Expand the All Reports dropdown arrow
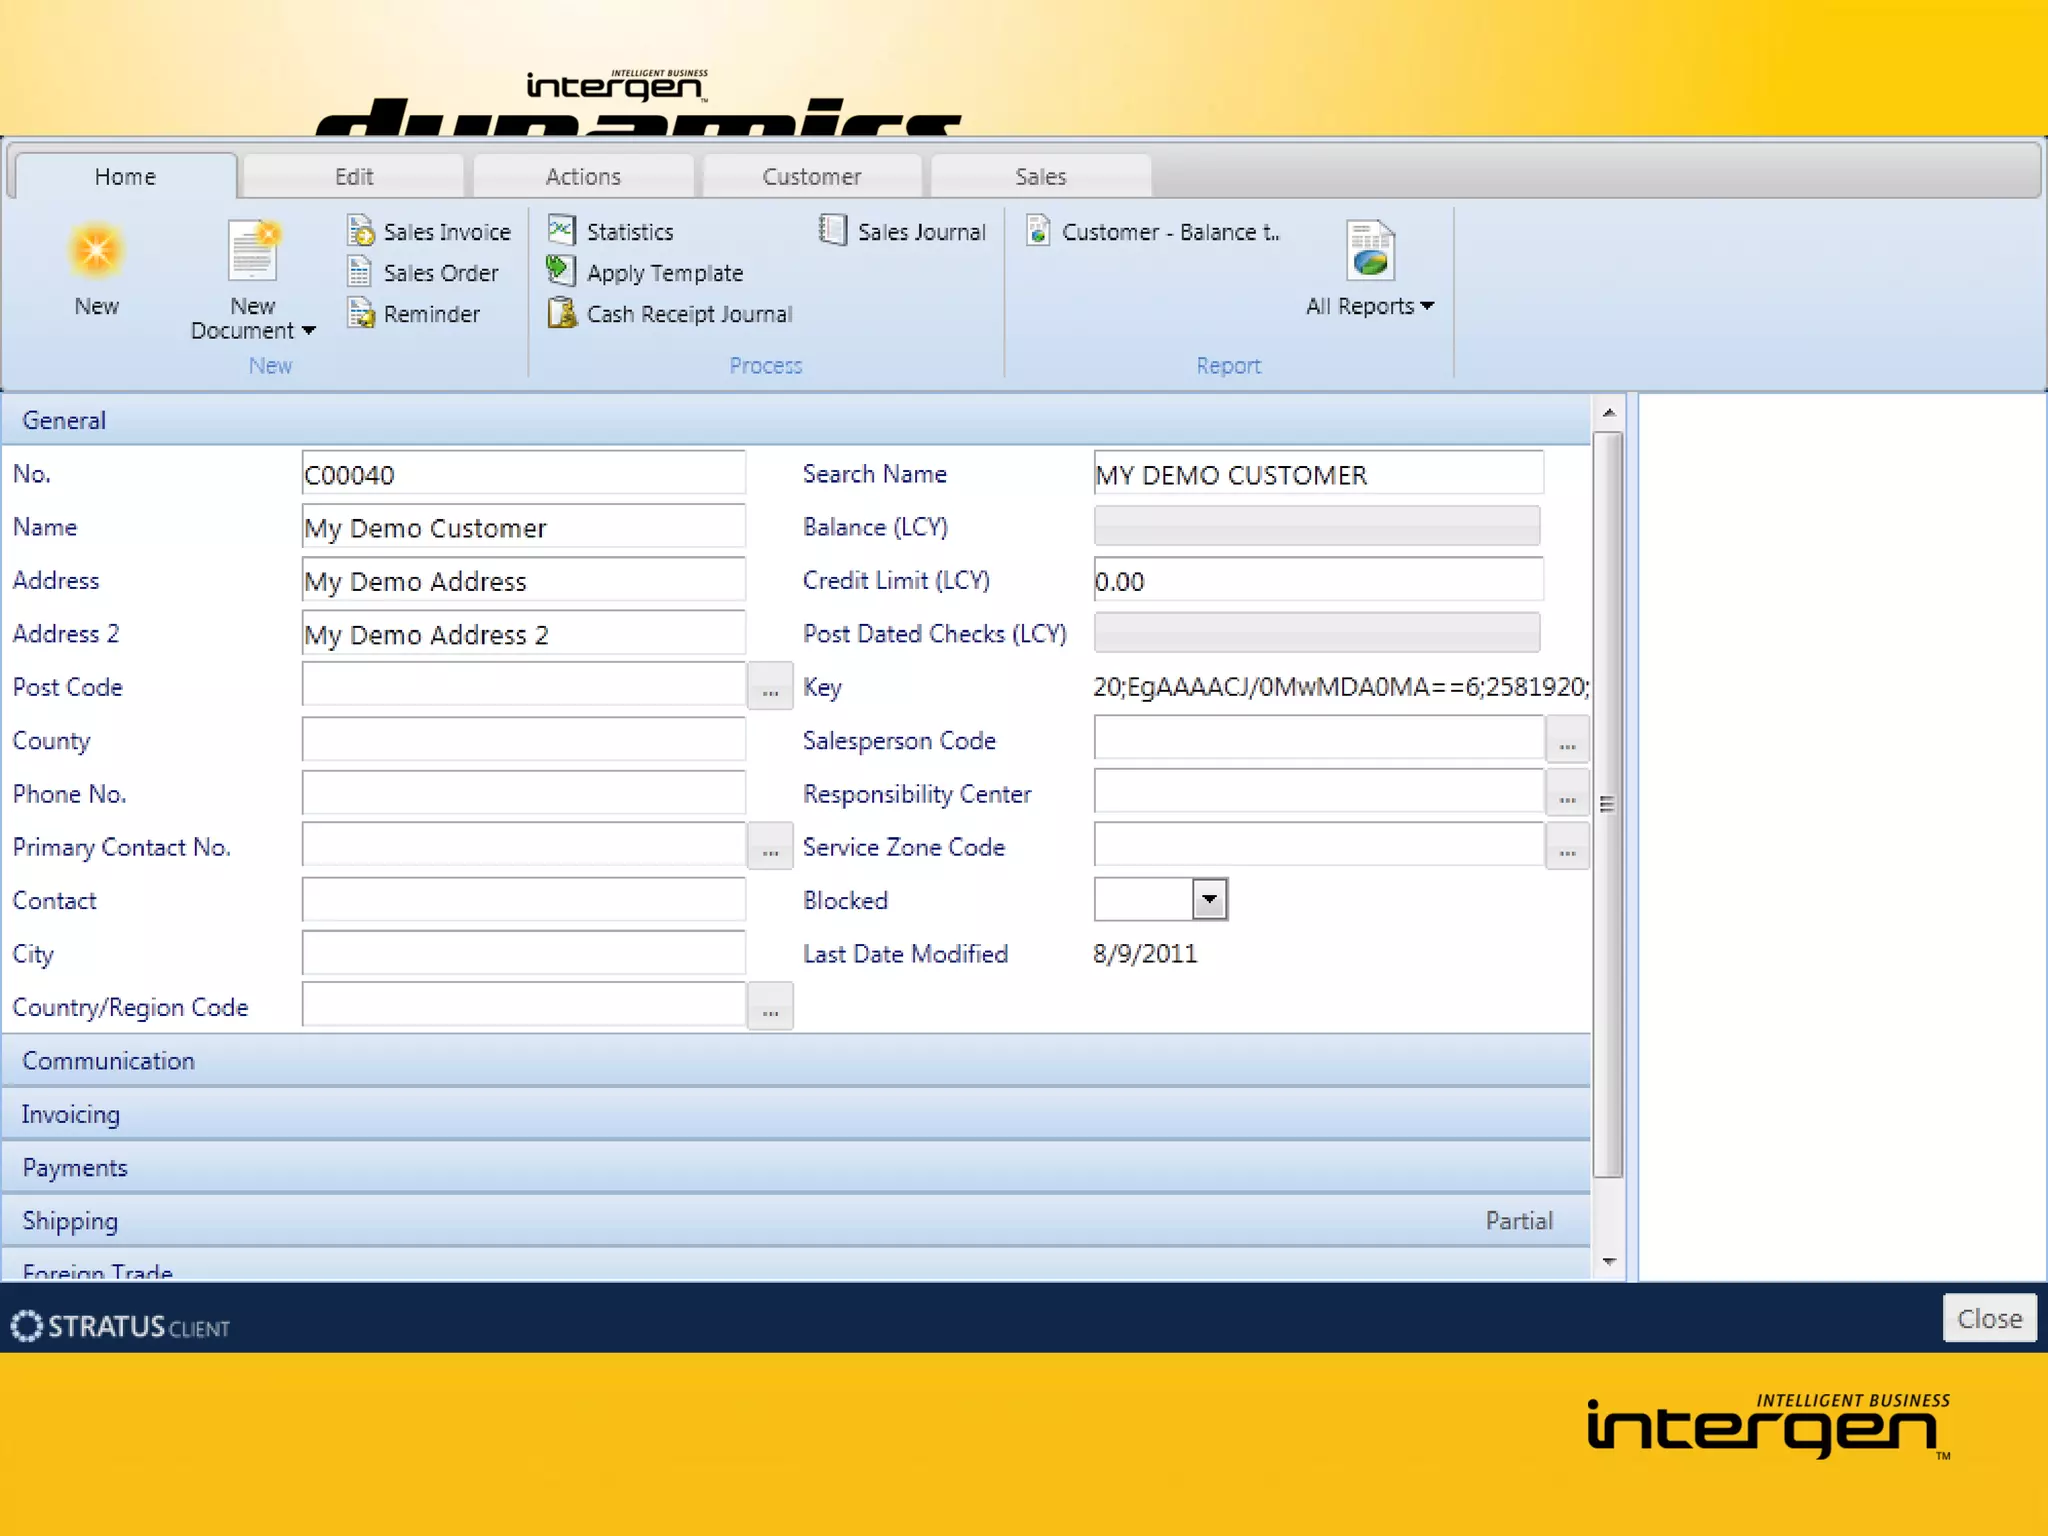The image size is (2048, 1536). 1427,306
